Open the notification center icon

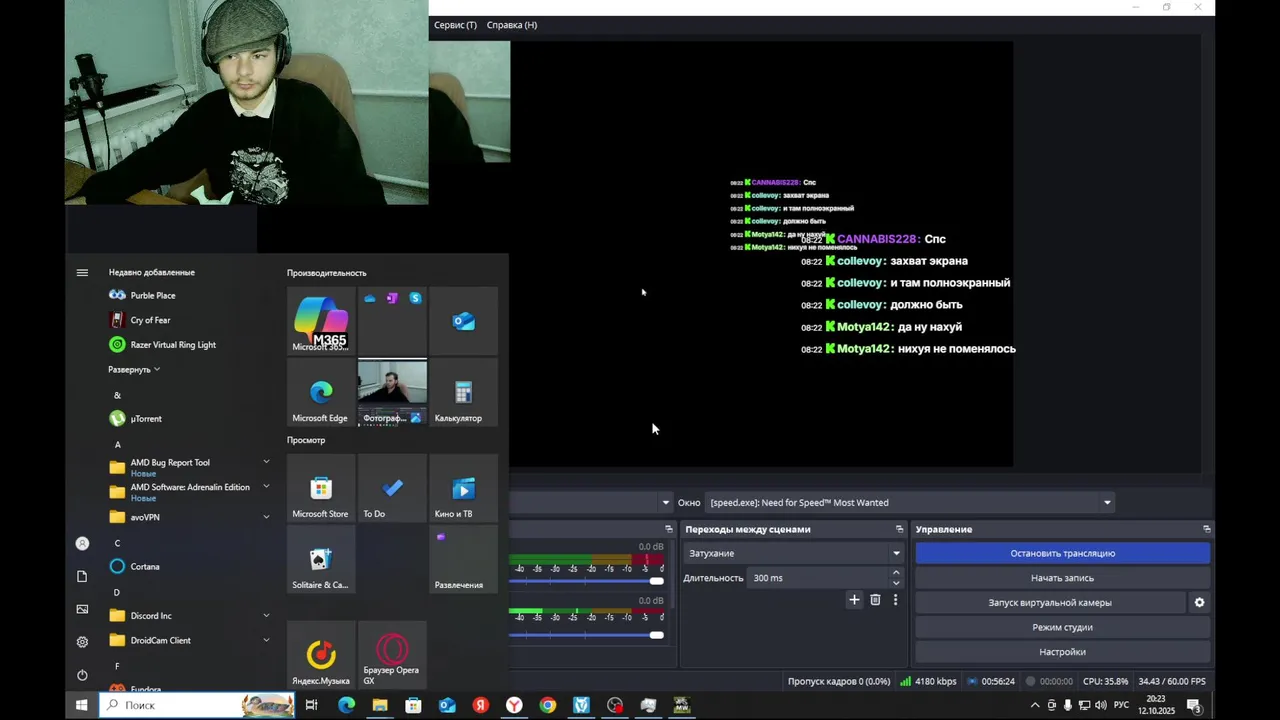(1193, 706)
